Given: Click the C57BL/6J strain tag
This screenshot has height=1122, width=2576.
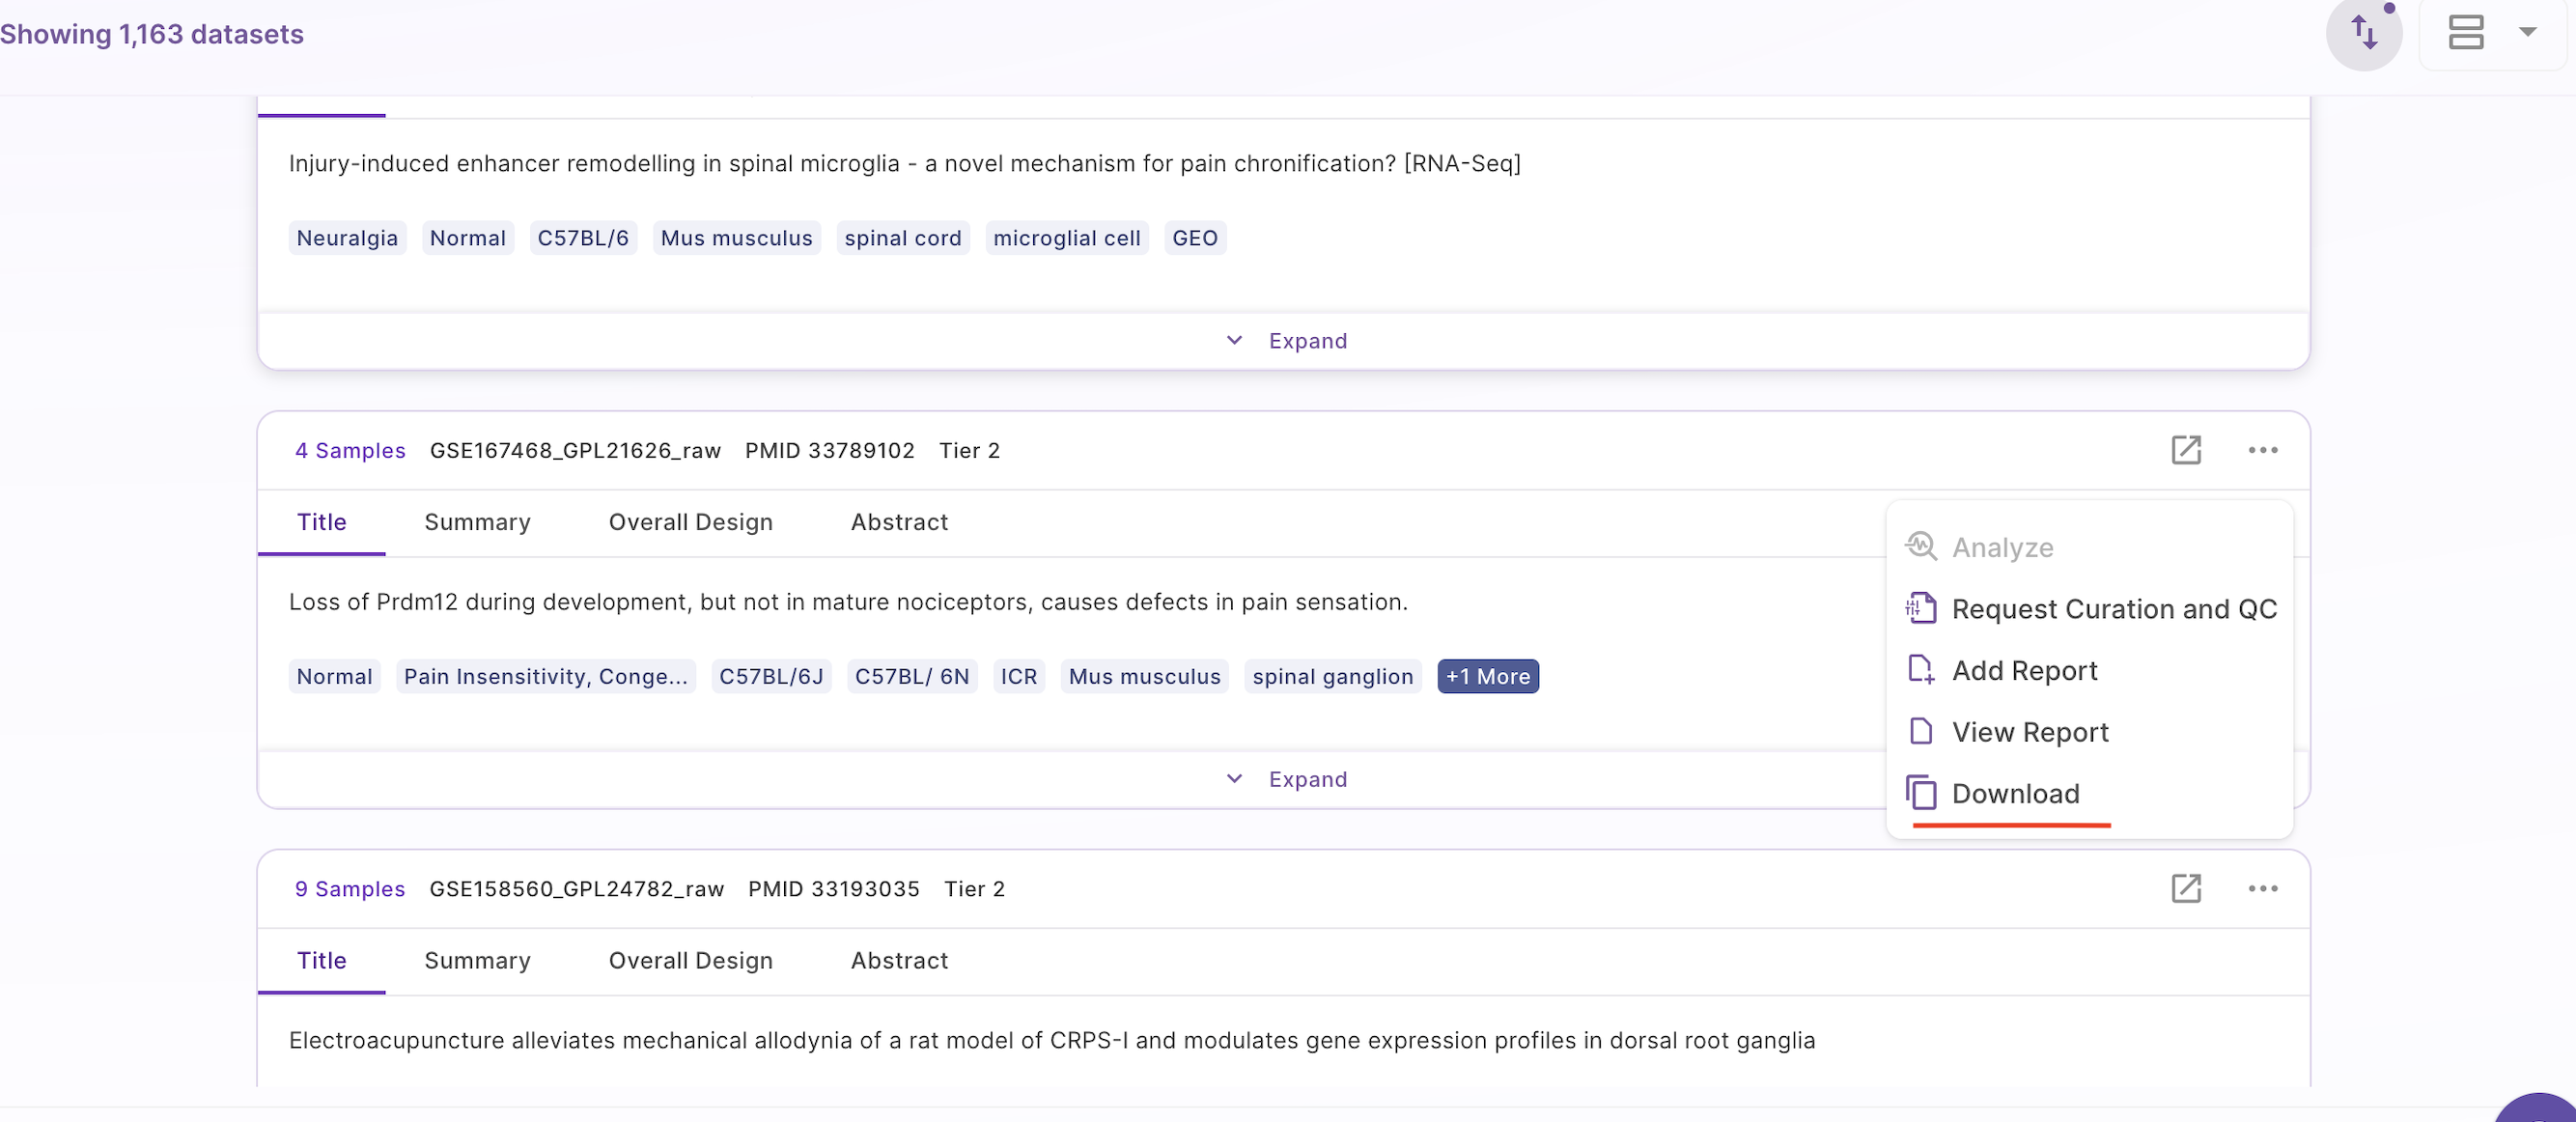Looking at the screenshot, I should point(771,676).
